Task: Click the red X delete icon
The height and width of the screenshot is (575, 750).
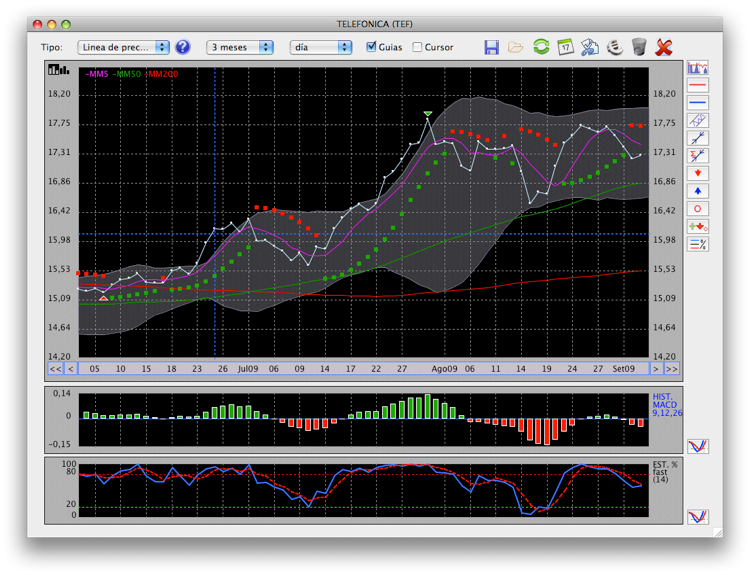Action: [664, 47]
